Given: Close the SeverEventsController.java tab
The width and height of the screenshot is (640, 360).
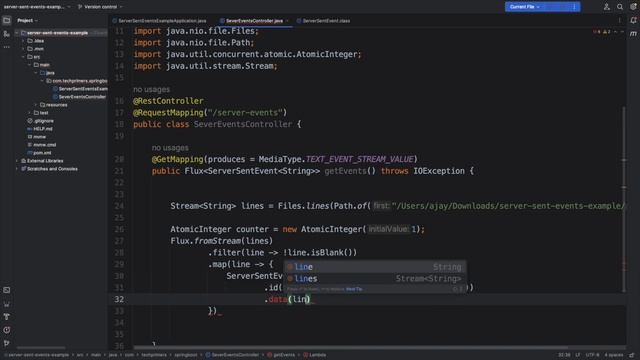Looking at the screenshot, I should [x=287, y=20].
